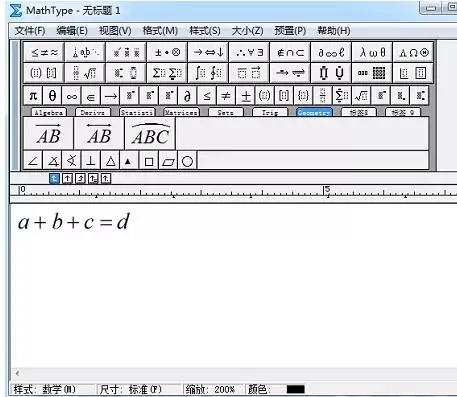Insert the ABC arc template
Screen dimensions: 457x397
[x=150, y=134]
